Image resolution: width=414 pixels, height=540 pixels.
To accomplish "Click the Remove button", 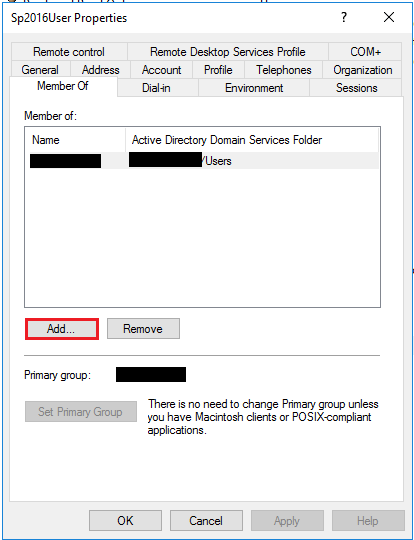I will point(143,329).
